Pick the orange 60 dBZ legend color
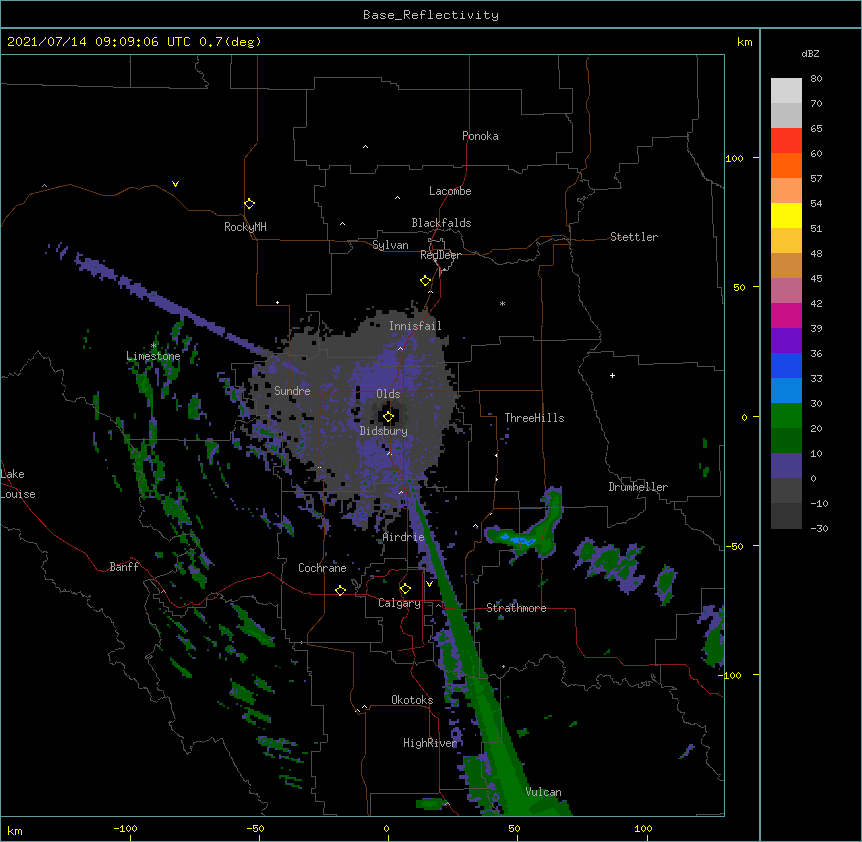This screenshot has width=862, height=842. pyautogui.click(x=786, y=165)
